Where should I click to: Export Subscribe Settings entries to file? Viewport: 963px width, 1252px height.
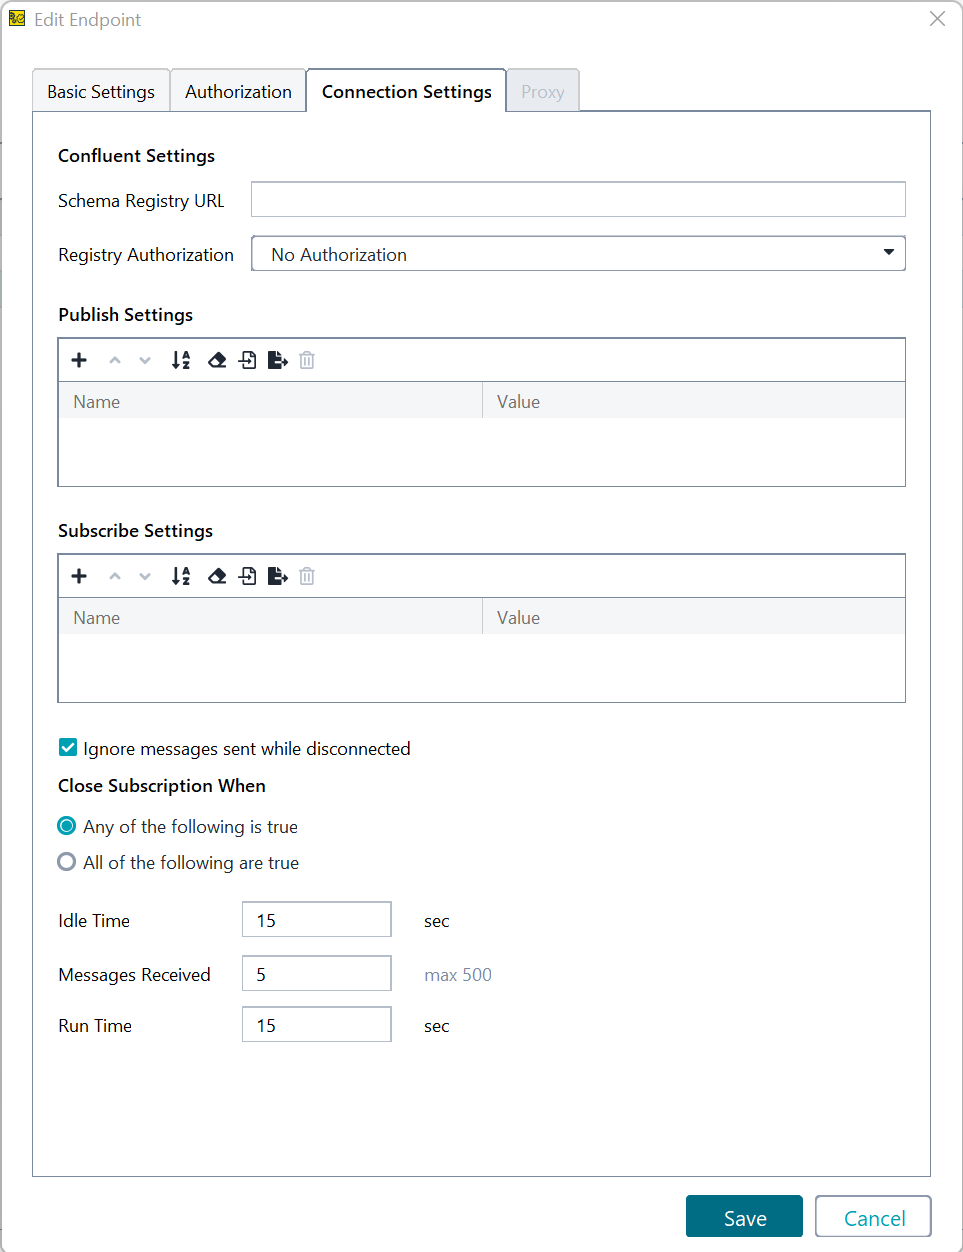277,576
